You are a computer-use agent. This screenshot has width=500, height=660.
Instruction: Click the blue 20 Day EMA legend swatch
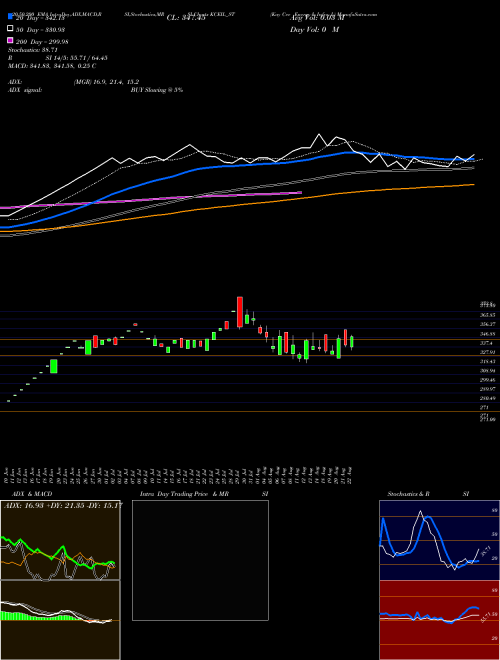pos(10,16)
